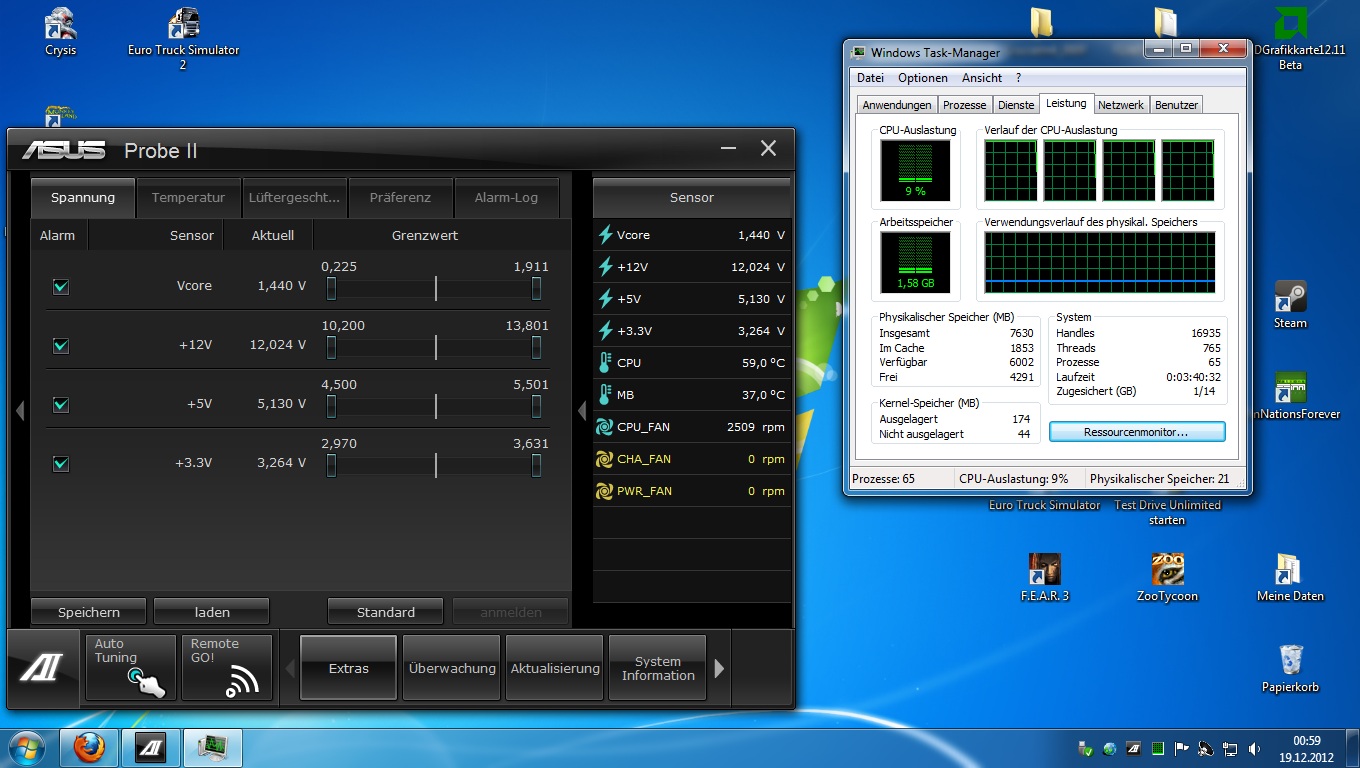
Task: Click Task Manager taskbar button
Action: tap(211, 747)
